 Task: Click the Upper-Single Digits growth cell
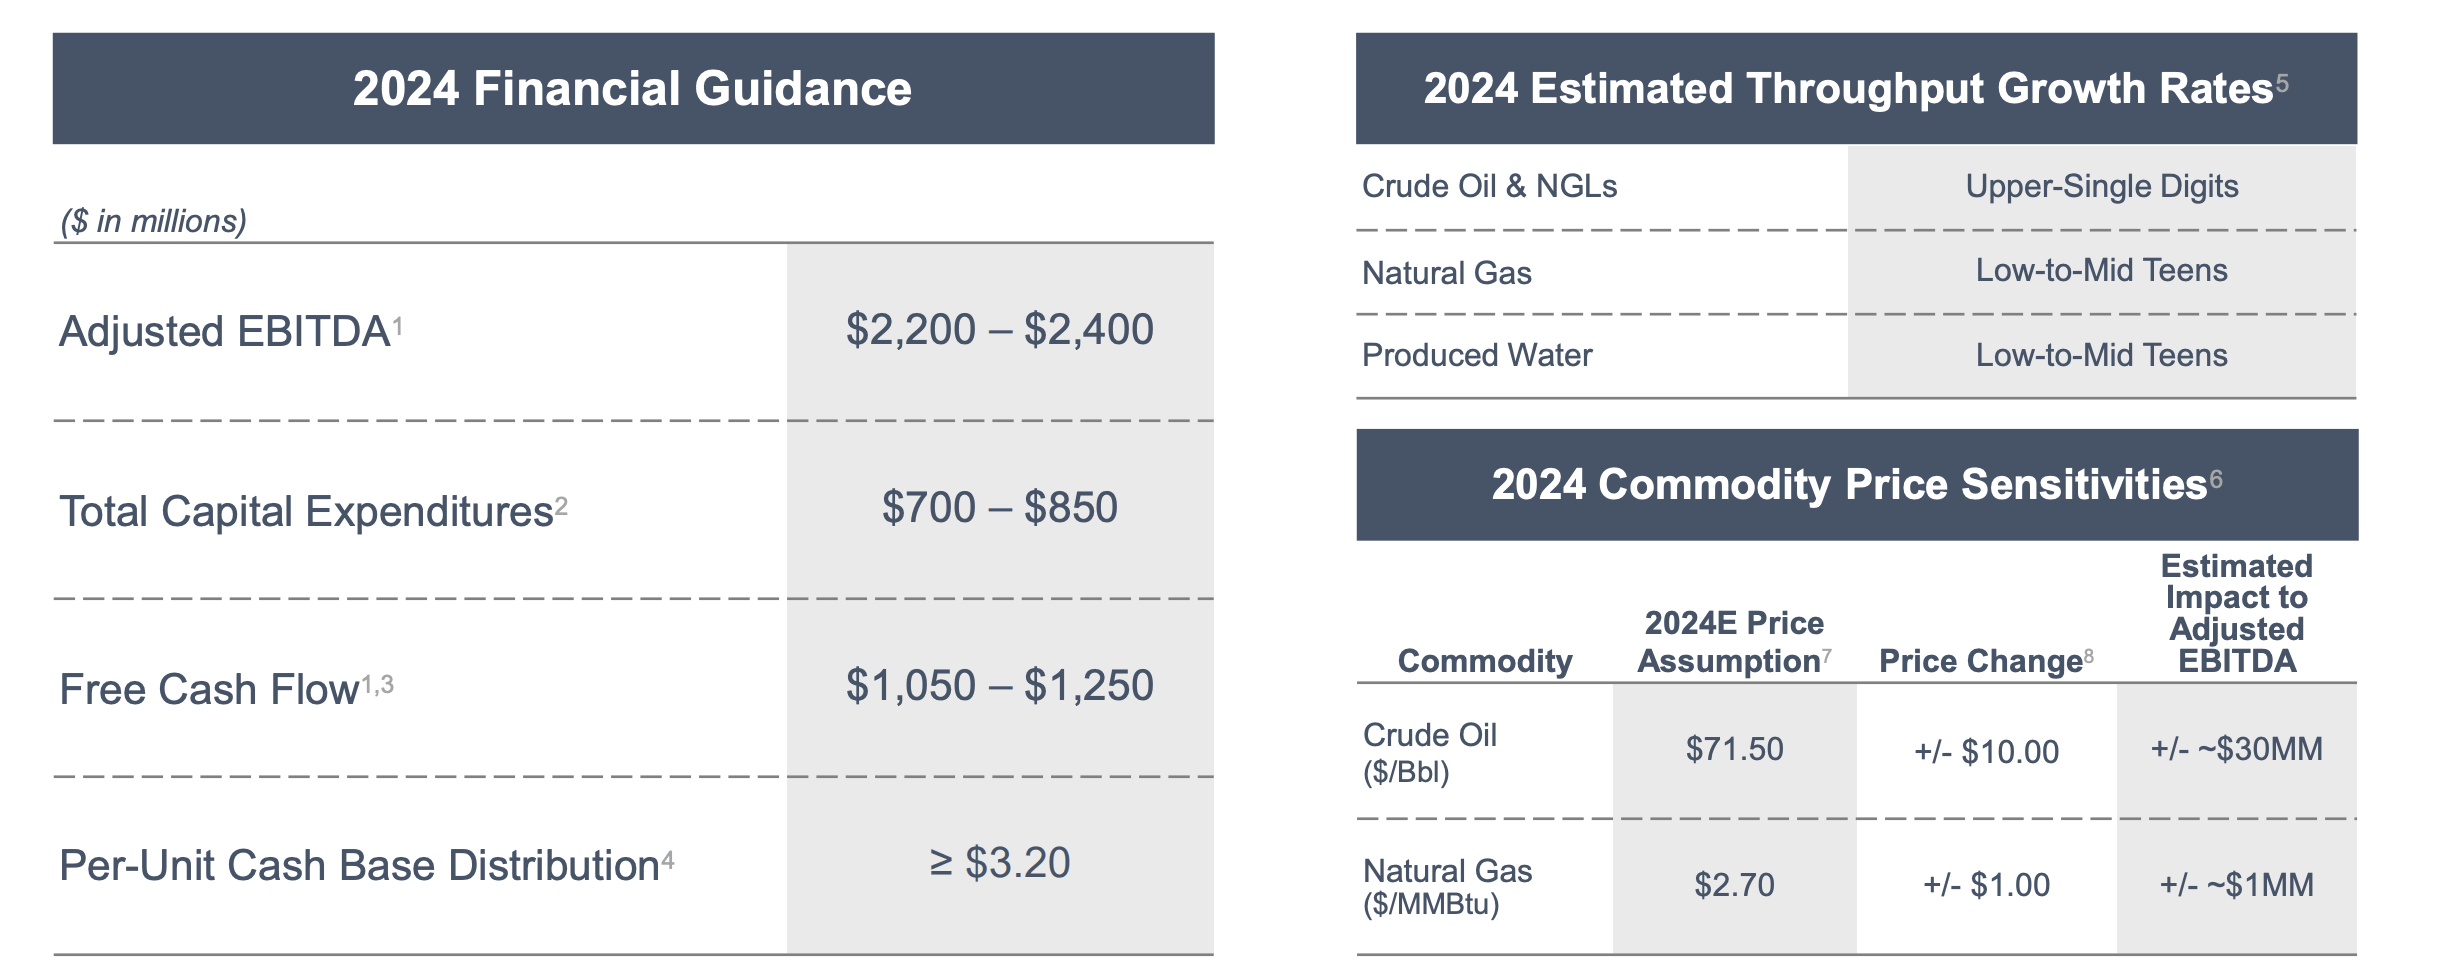(x=2101, y=186)
